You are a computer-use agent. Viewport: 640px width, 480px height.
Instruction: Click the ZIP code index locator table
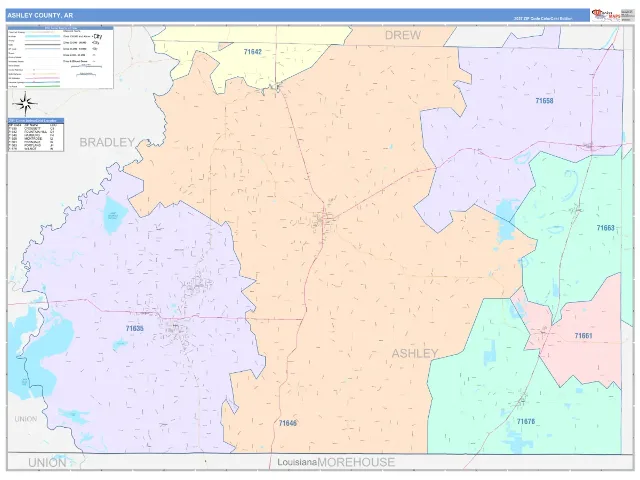[36, 135]
